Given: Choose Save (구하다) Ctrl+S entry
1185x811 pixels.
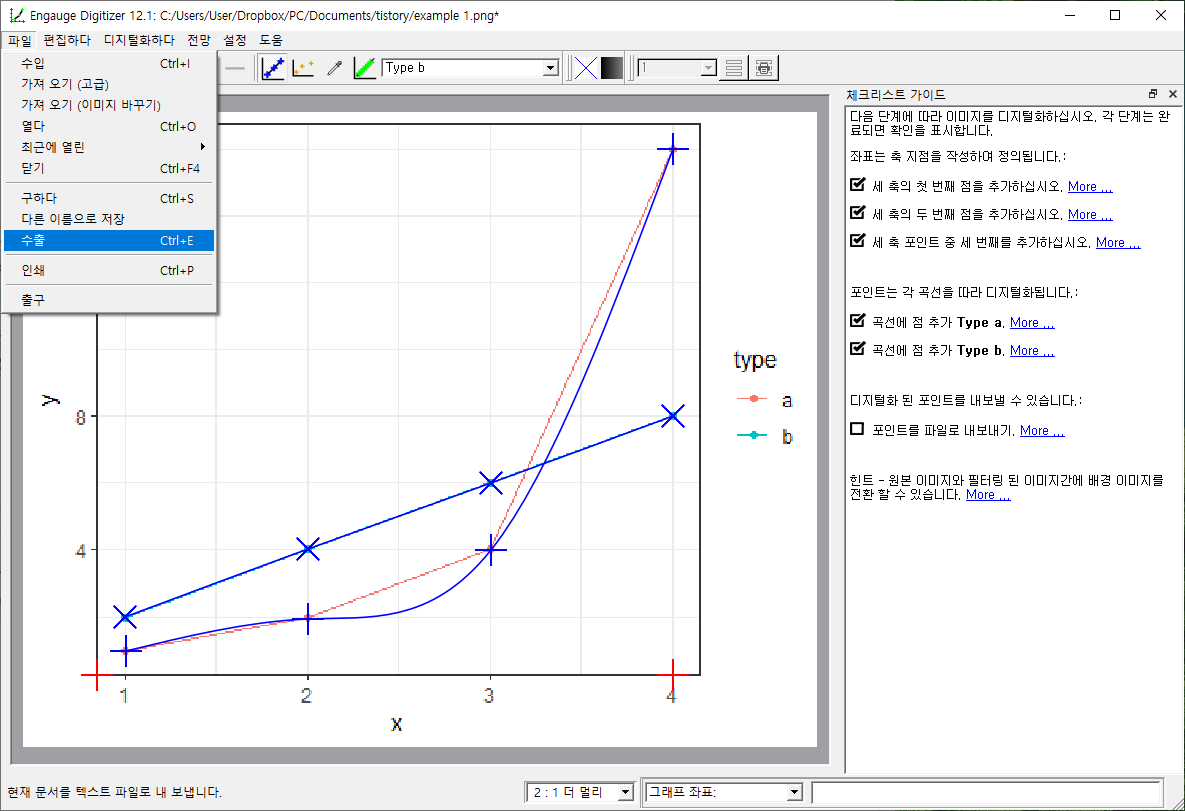Looking at the screenshot, I should click(109, 198).
